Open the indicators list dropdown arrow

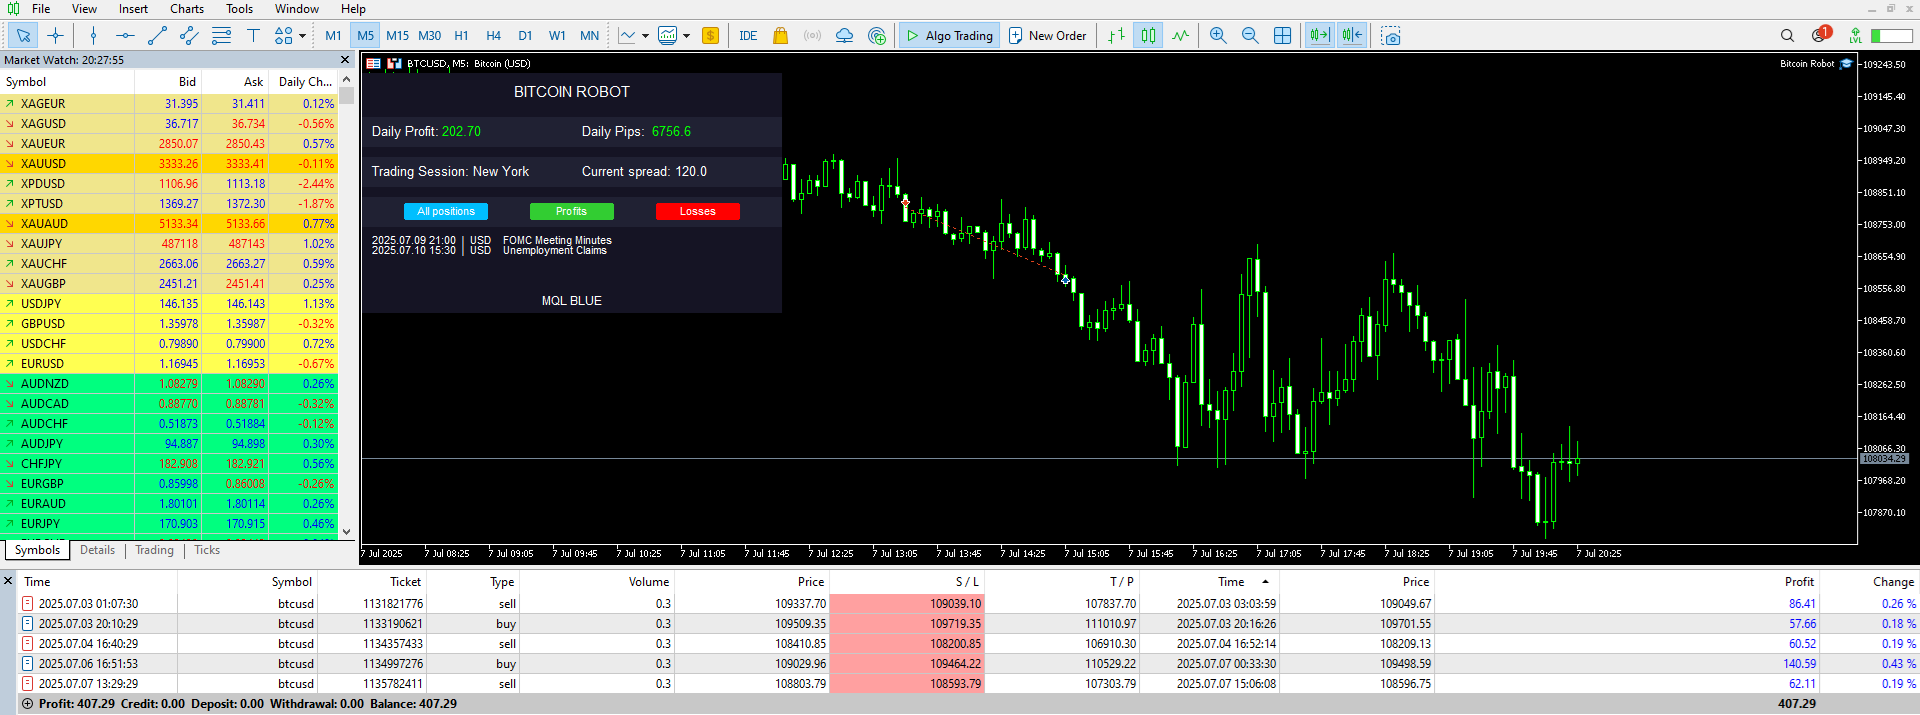point(686,36)
